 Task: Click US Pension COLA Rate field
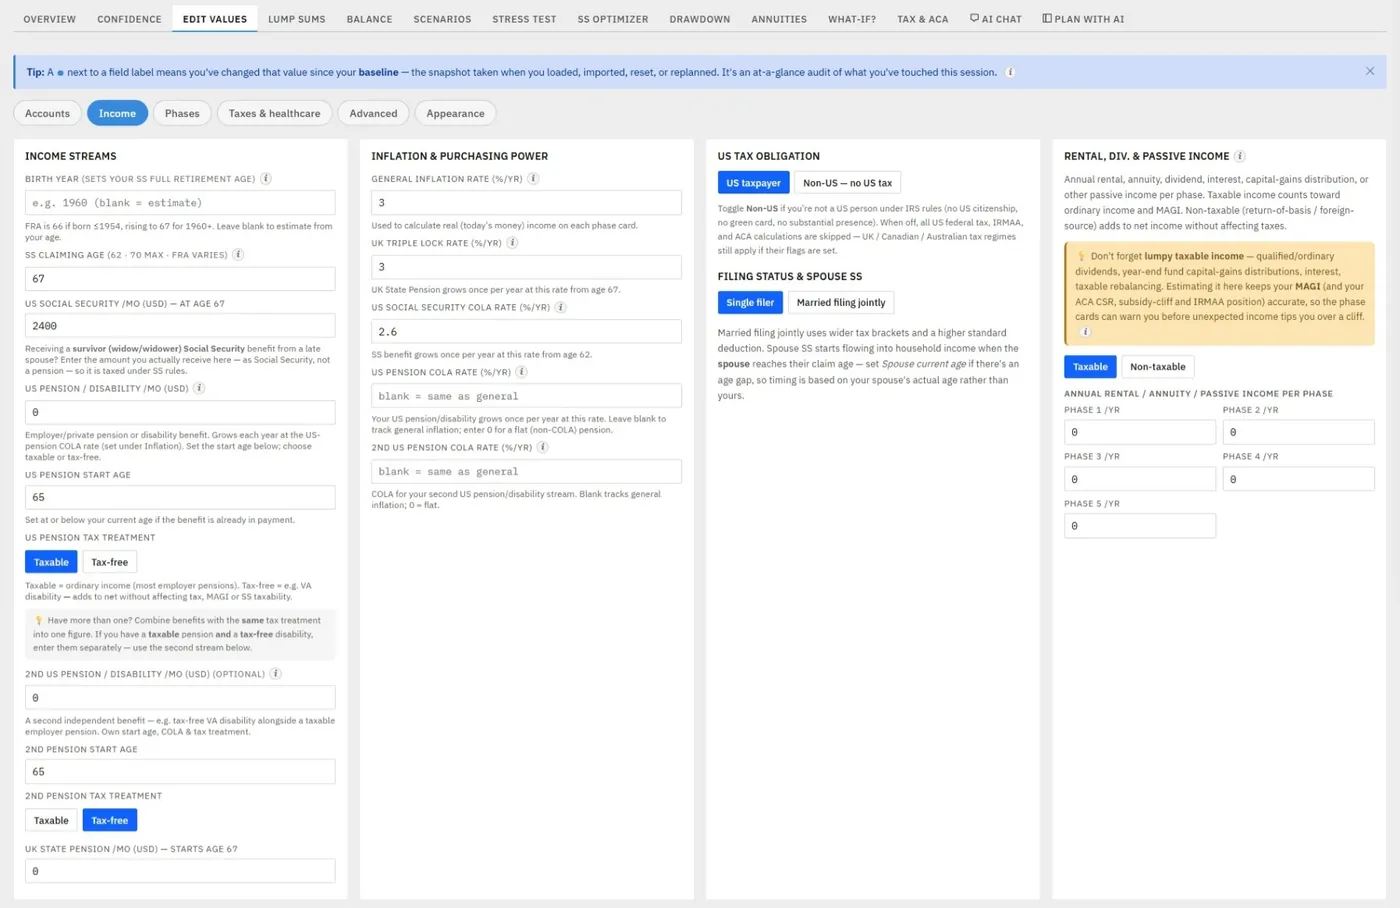526,396
